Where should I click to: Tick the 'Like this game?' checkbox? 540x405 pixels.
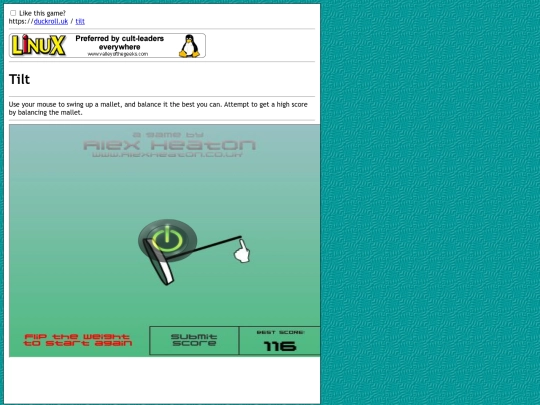(13, 13)
